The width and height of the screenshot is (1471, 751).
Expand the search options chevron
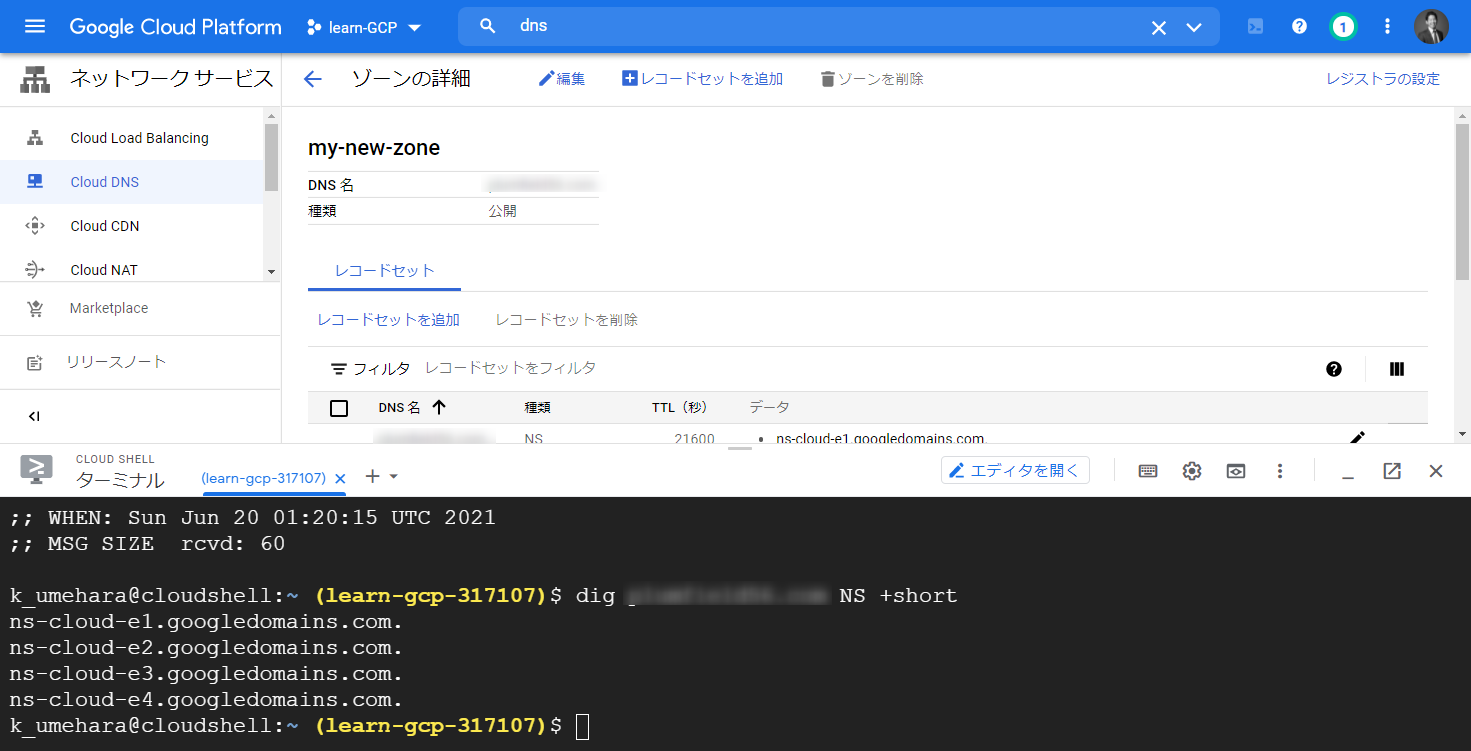point(1194,27)
